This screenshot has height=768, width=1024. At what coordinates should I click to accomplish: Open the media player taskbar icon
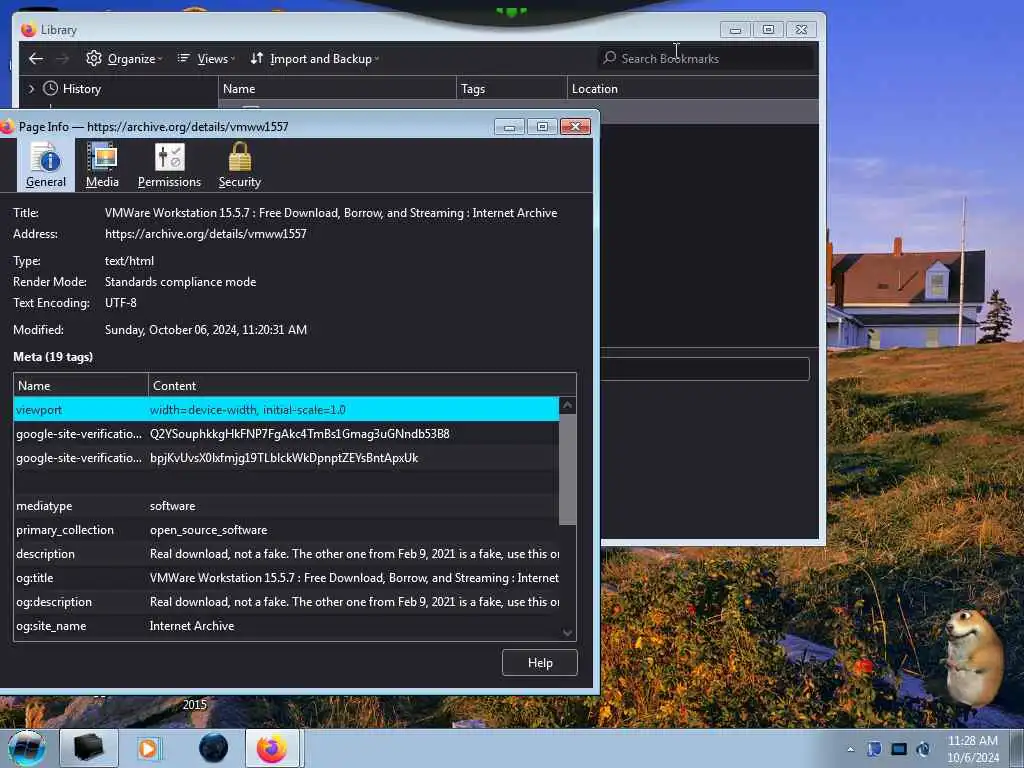pyautogui.click(x=148, y=748)
